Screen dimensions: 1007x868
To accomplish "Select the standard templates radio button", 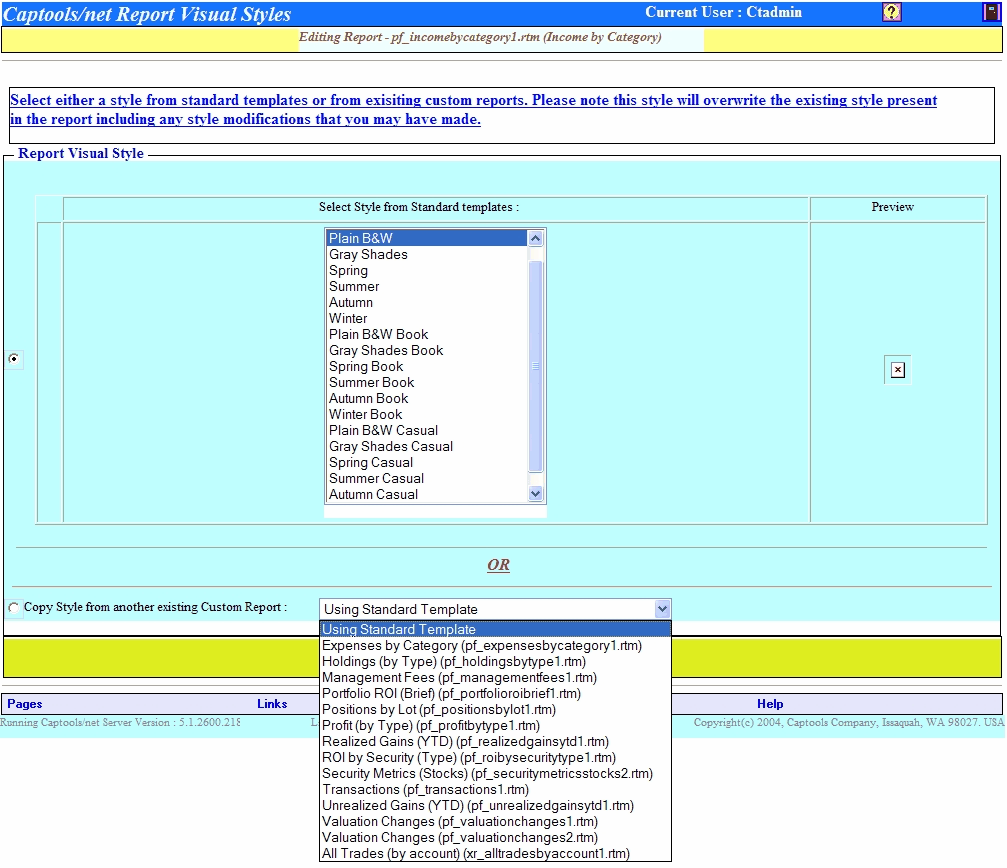I will pos(14,359).
